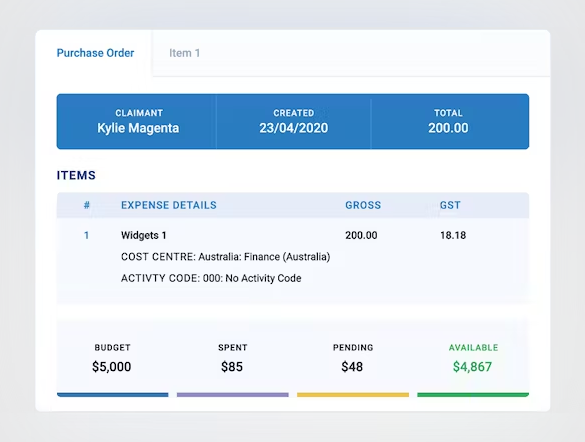585x442 pixels.
Task: Click the yellow Pending progress bar
Action: point(353,395)
